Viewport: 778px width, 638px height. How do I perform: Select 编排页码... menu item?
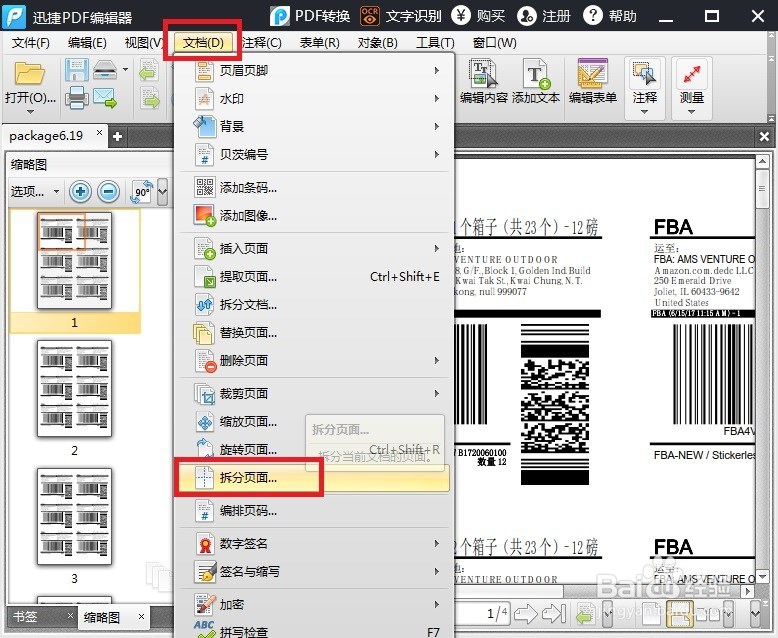point(314,510)
